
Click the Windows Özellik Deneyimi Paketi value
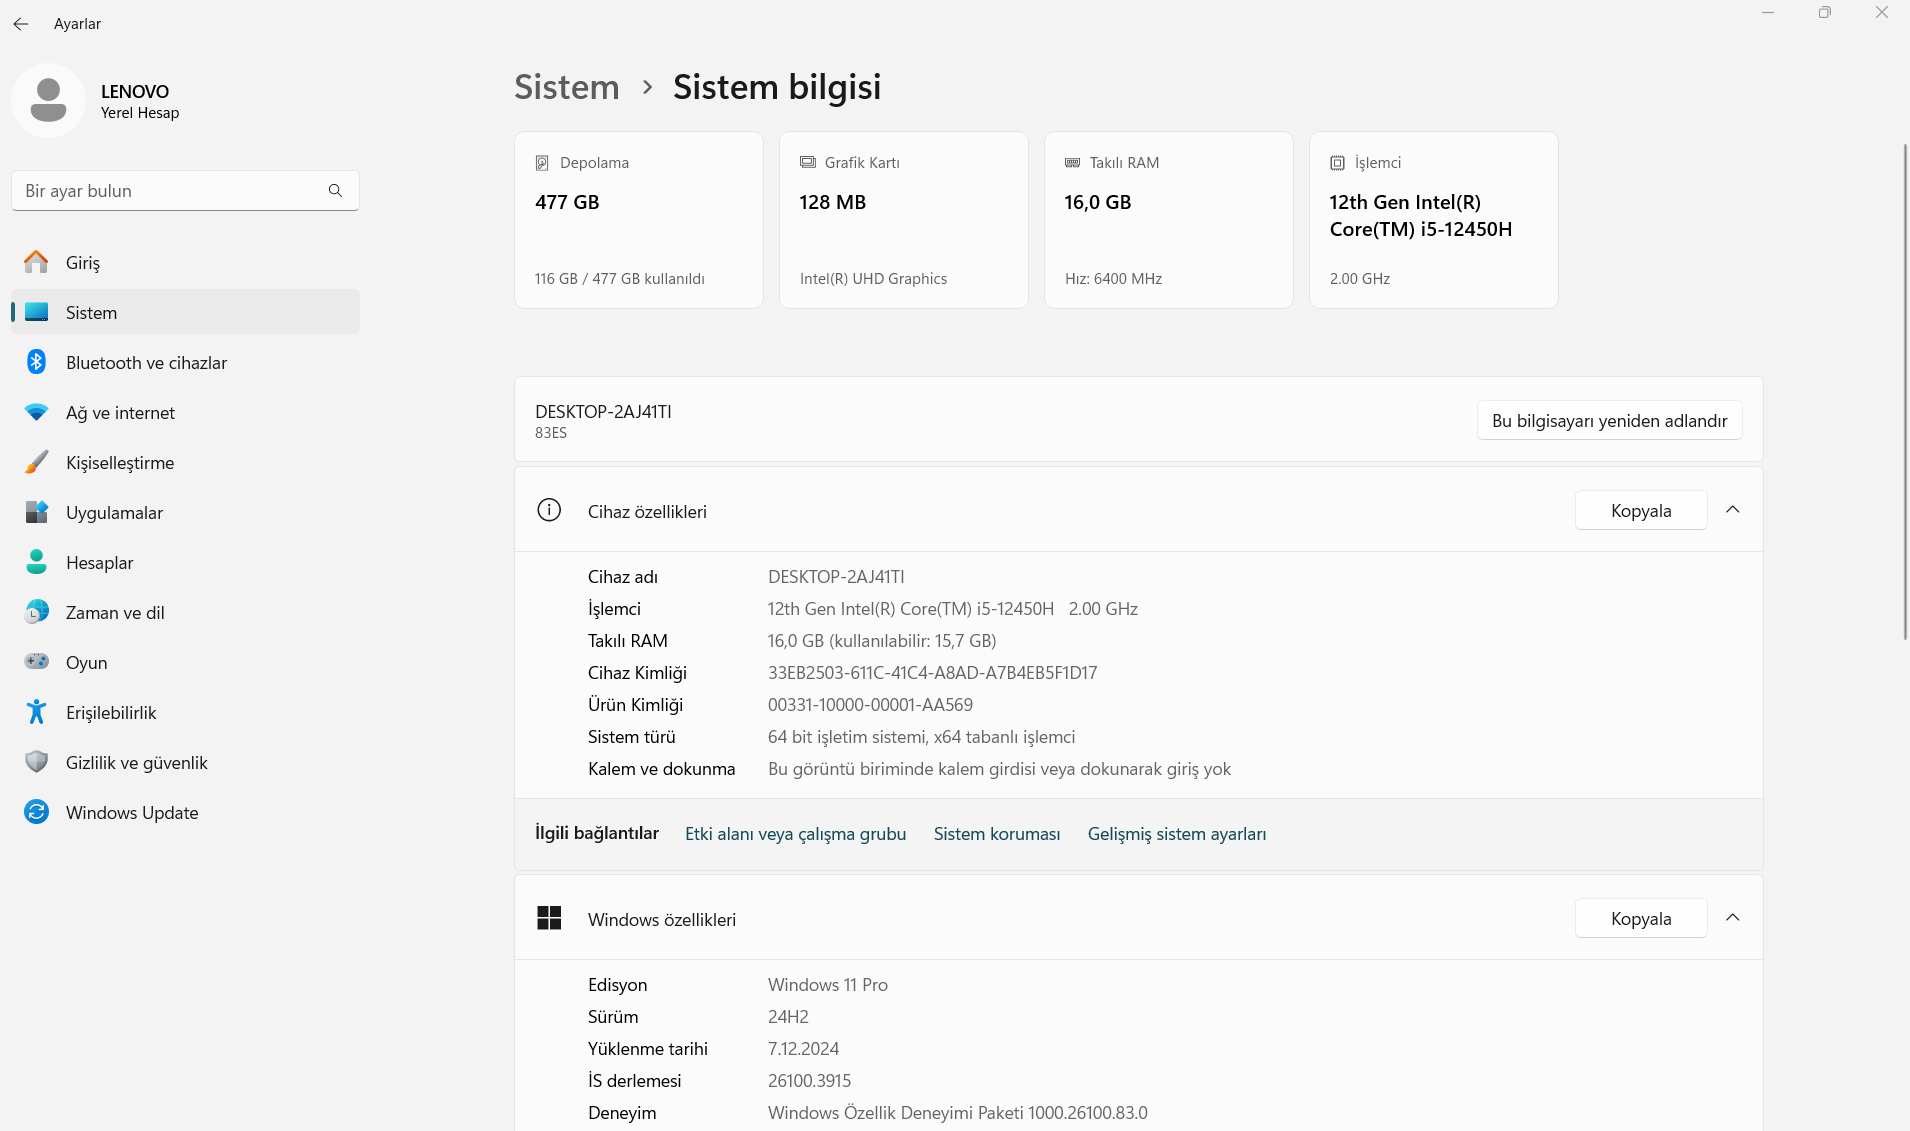click(958, 1113)
